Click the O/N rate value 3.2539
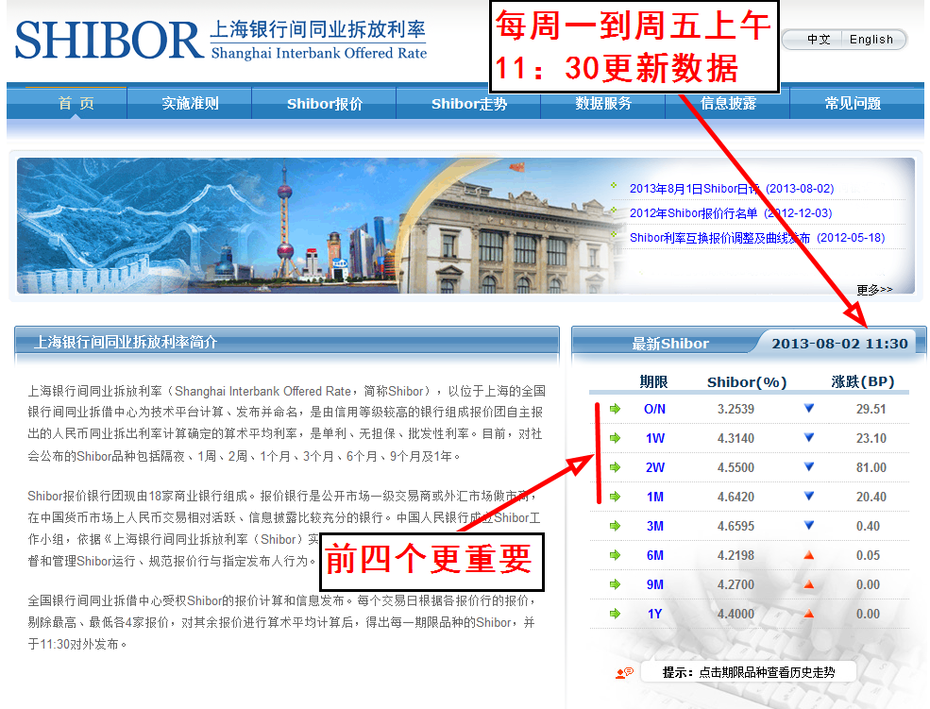This screenshot has width=930, height=709. pos(735,409)
